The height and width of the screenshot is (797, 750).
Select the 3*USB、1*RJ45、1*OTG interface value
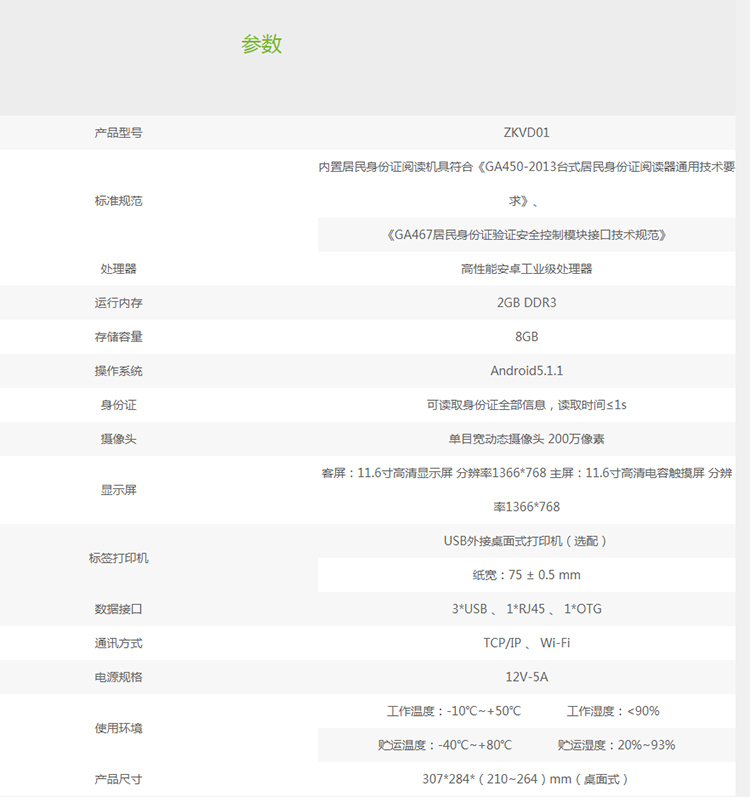526,609
